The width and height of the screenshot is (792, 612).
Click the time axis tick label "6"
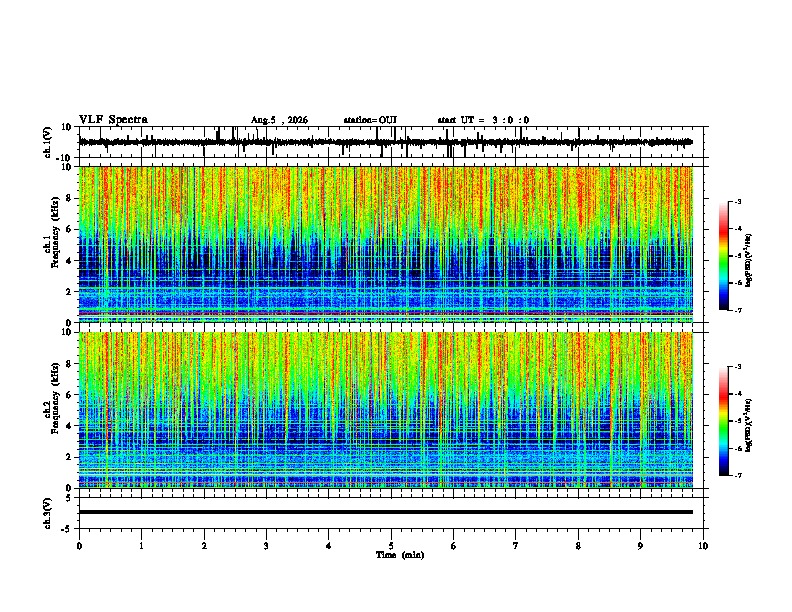coord(454,546)
